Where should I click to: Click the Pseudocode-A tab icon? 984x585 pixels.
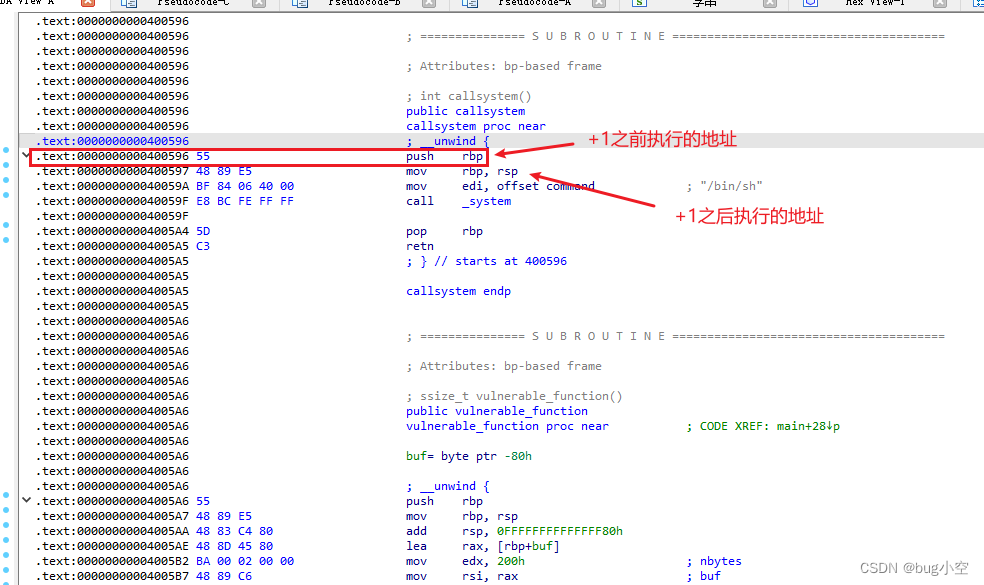(x=470, y=3)
